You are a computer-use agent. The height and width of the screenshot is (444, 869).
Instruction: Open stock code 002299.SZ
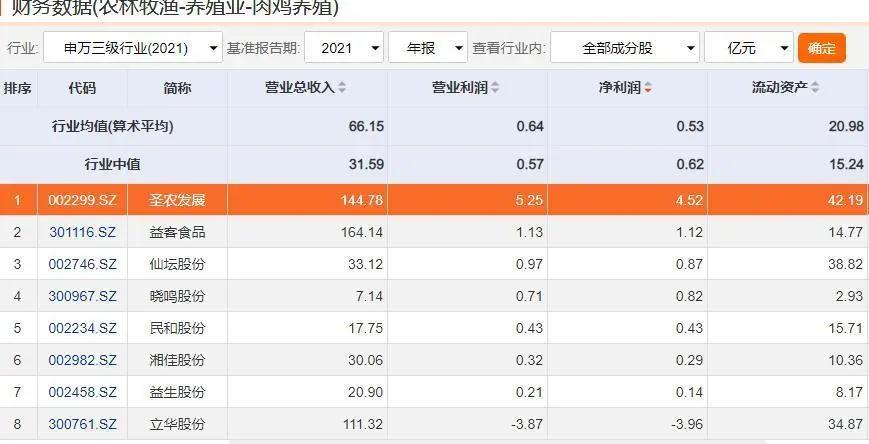(x=83, y=200)
